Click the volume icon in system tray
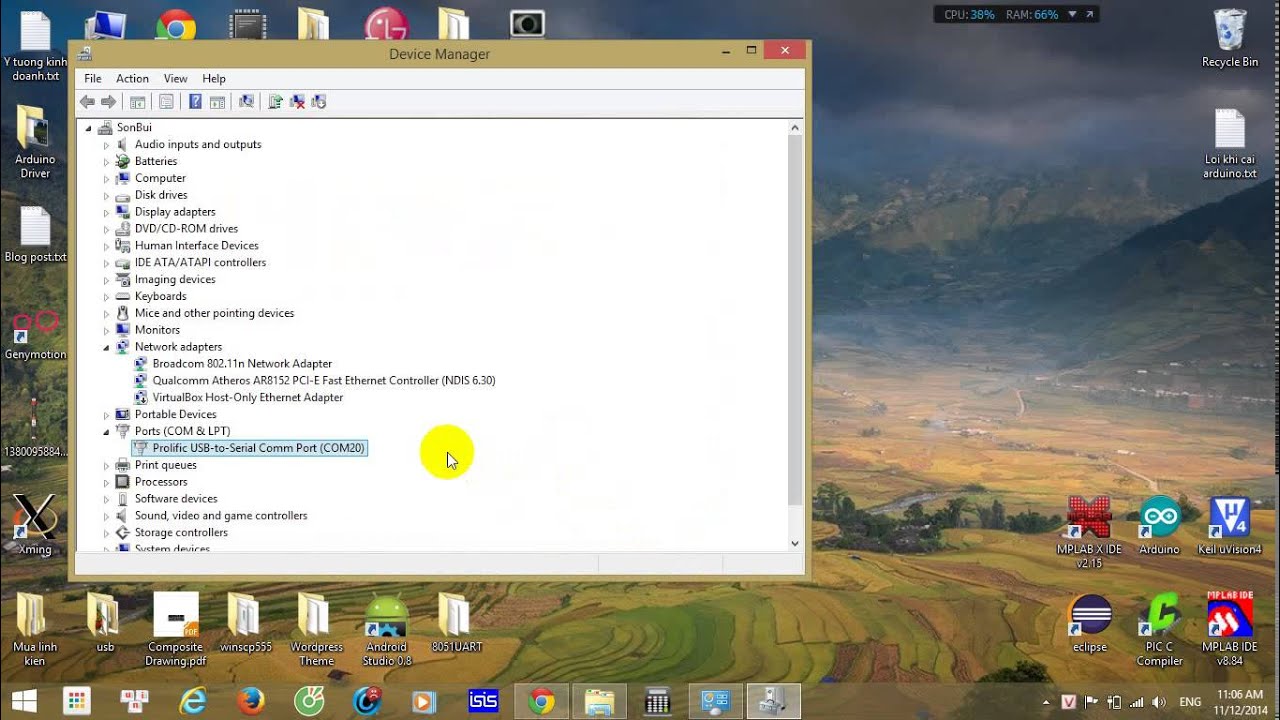The width and height of the screenshot is (1280, 720). 1159,702
